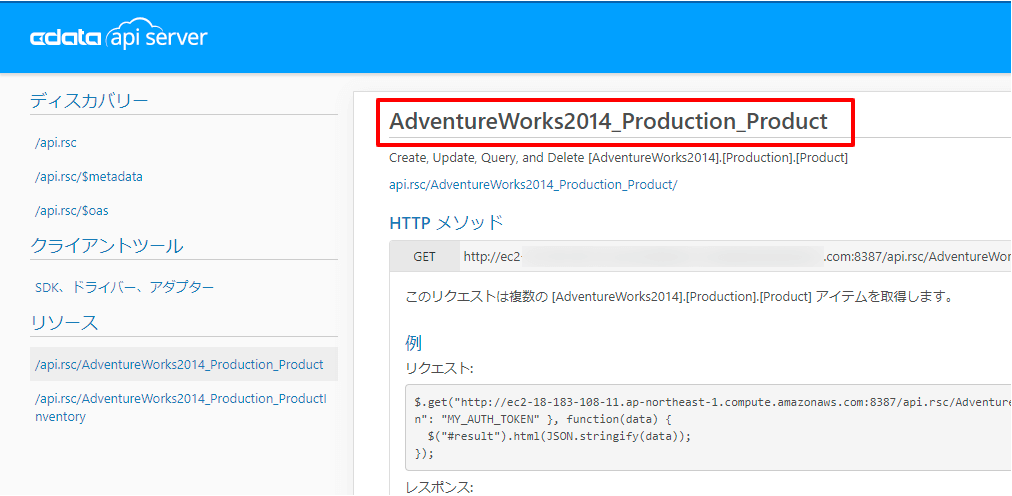Open the /api.rsc/$oas link
The image size is (1012, 496).
pos(72,211)
